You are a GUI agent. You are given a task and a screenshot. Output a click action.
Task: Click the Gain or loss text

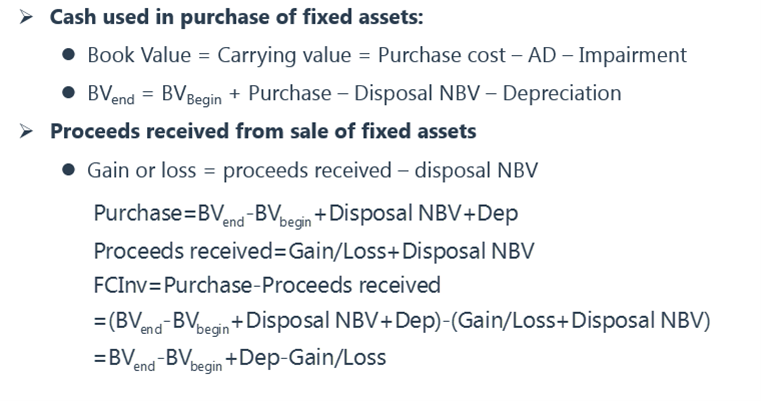(142, 170)
